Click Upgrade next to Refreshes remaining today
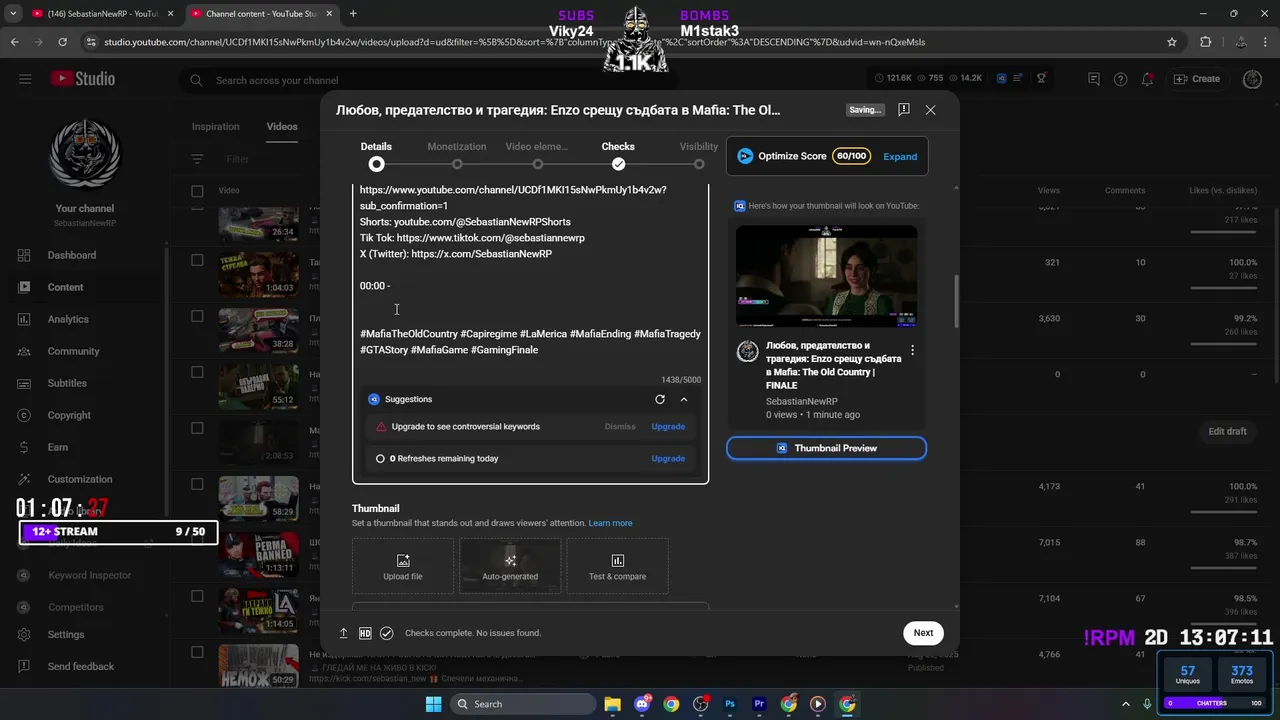The width and height of the screenshot is (1280, 720). tap(668, 459)
